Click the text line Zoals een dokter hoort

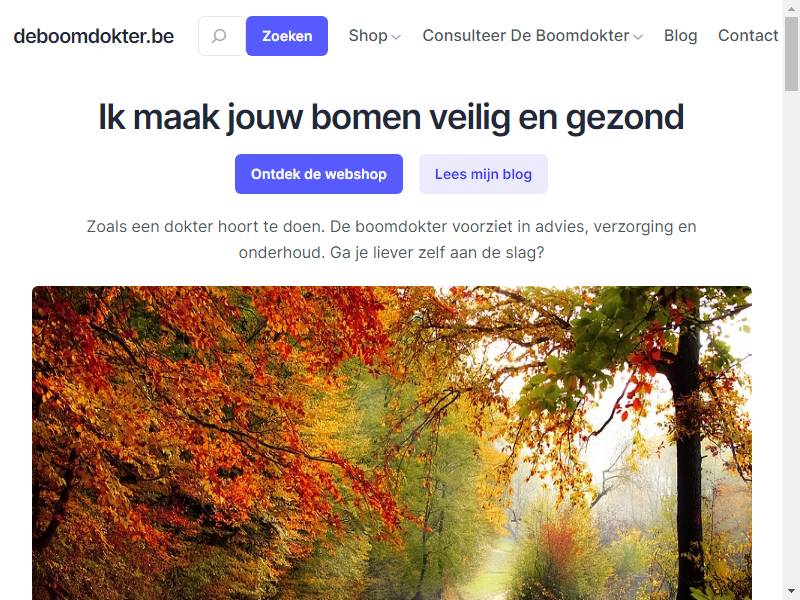click(392, 226)
